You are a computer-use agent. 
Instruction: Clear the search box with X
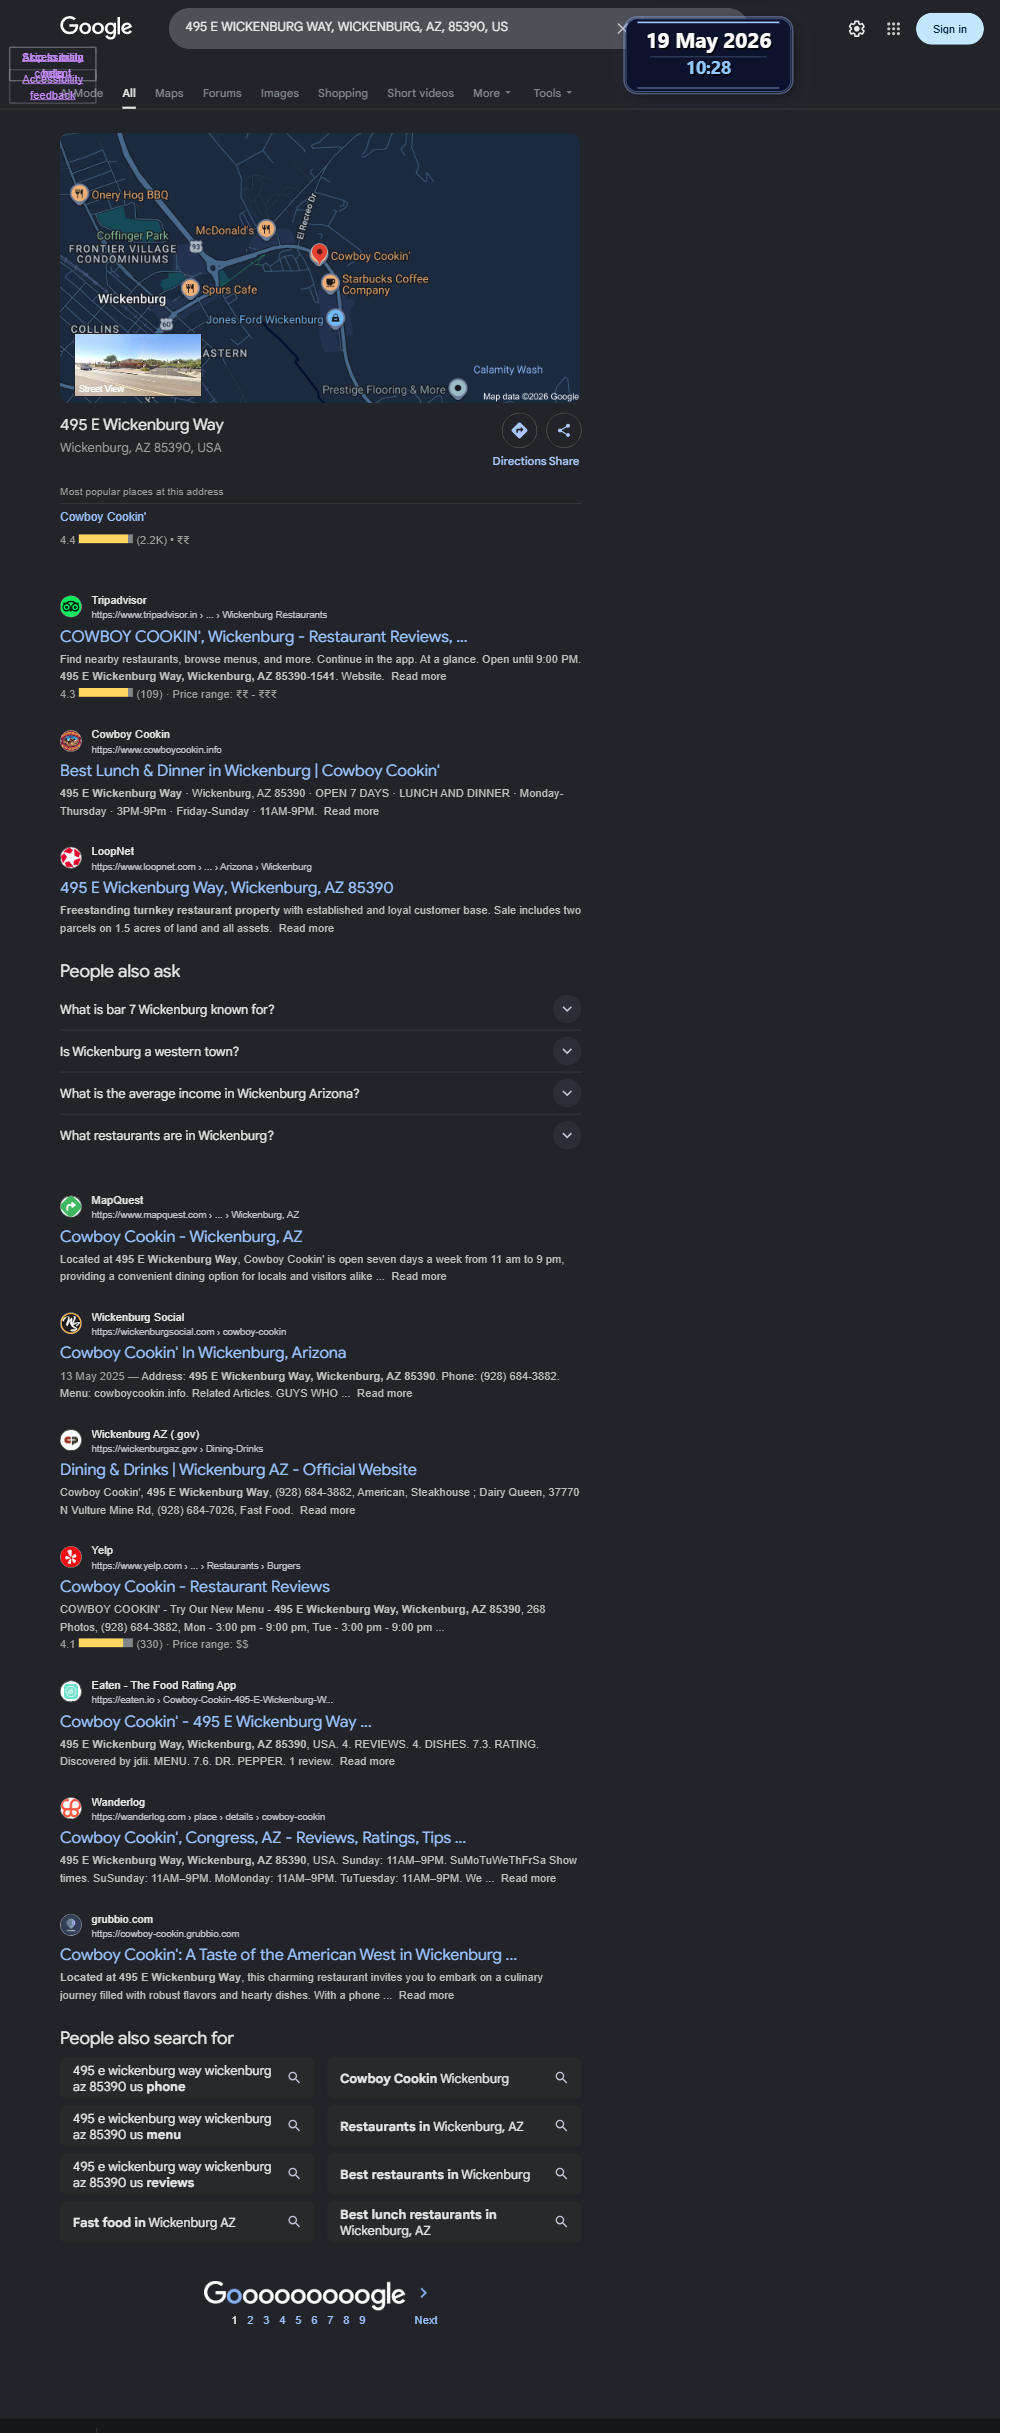621,28
